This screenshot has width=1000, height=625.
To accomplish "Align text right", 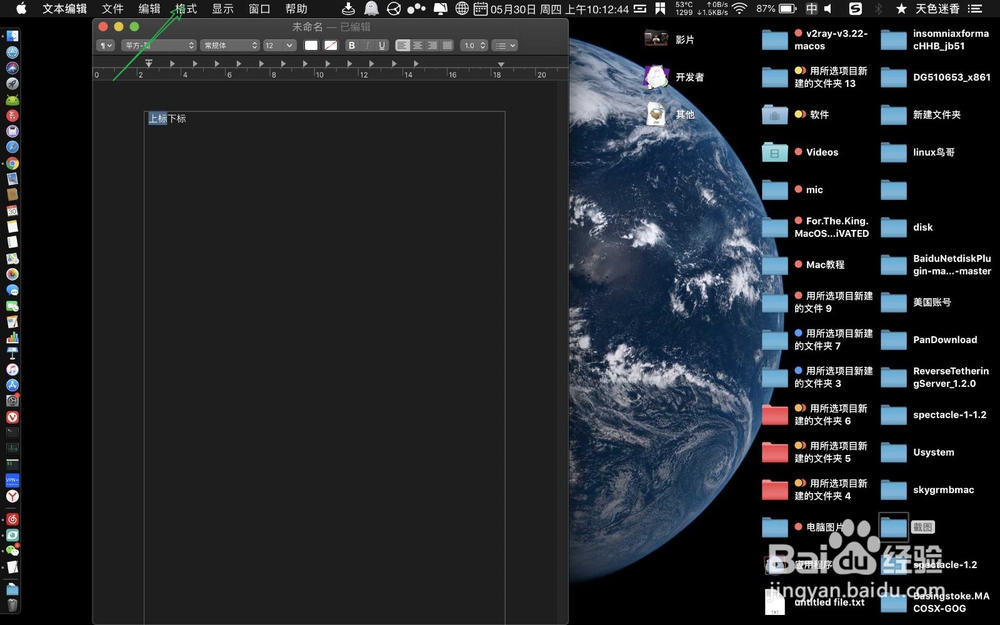I will click(432, 45).
